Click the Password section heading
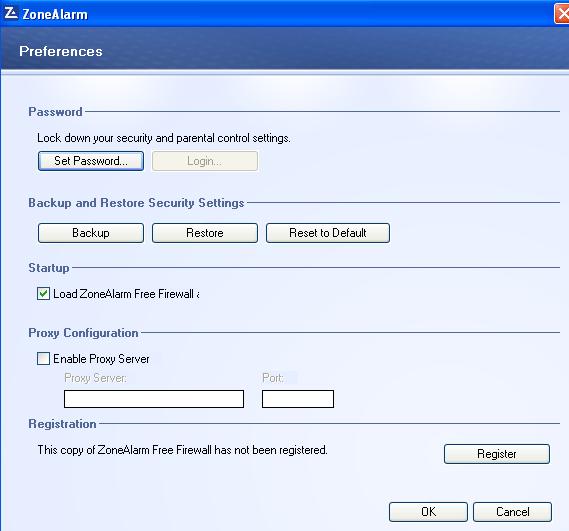Image resolution: width=569 pixels, height=531 pixels. [x=56, y=111]
